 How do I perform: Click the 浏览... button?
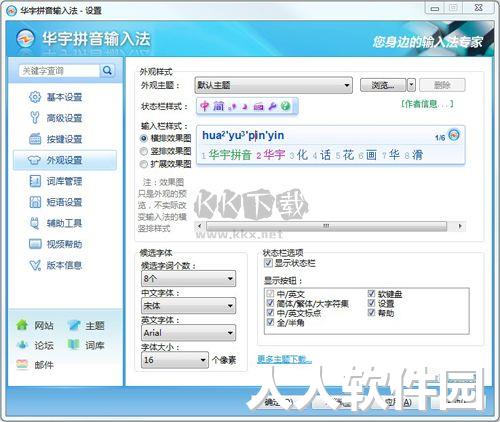coord(383,85)
